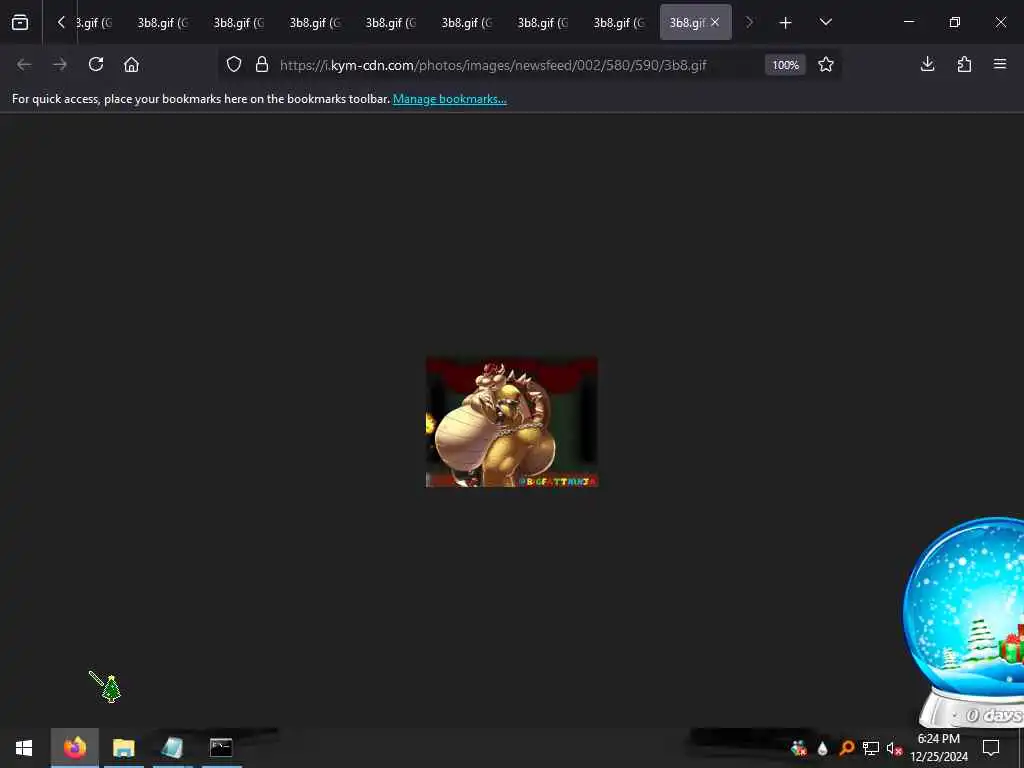Go forward with the forward arrow
The width and height of the screenshot is (1024, 768).
click(60, 64)
